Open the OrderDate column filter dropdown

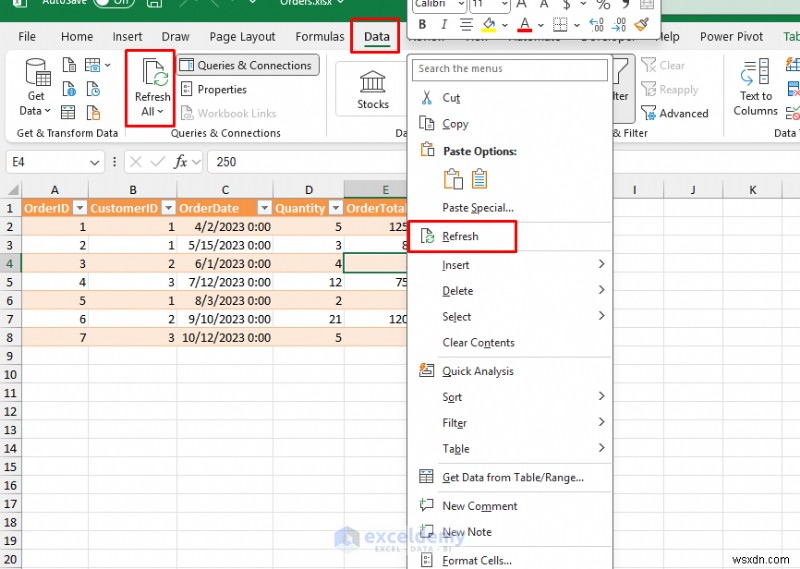tap(264, 208)
